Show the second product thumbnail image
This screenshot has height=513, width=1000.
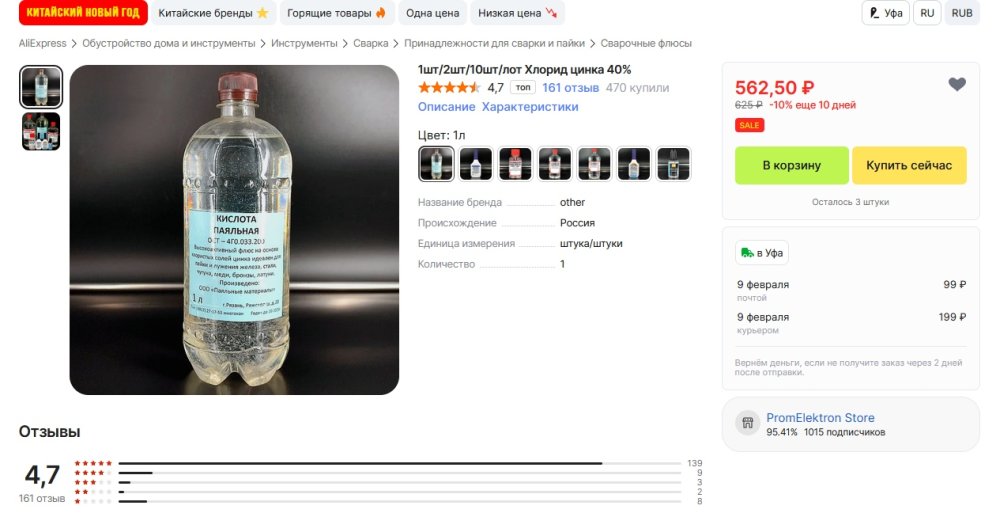coord(41,132)
